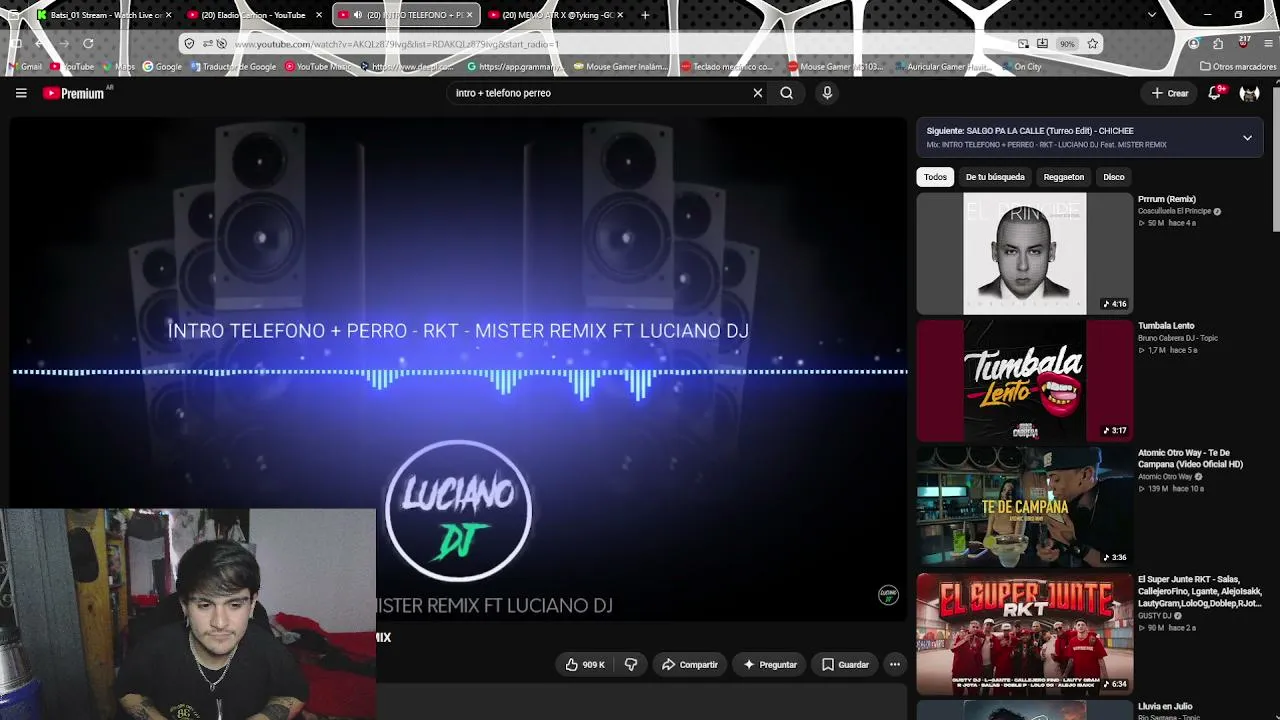Open more actions three-dot menu
The height and width of the screenshot is (720, 1280).
895,665
